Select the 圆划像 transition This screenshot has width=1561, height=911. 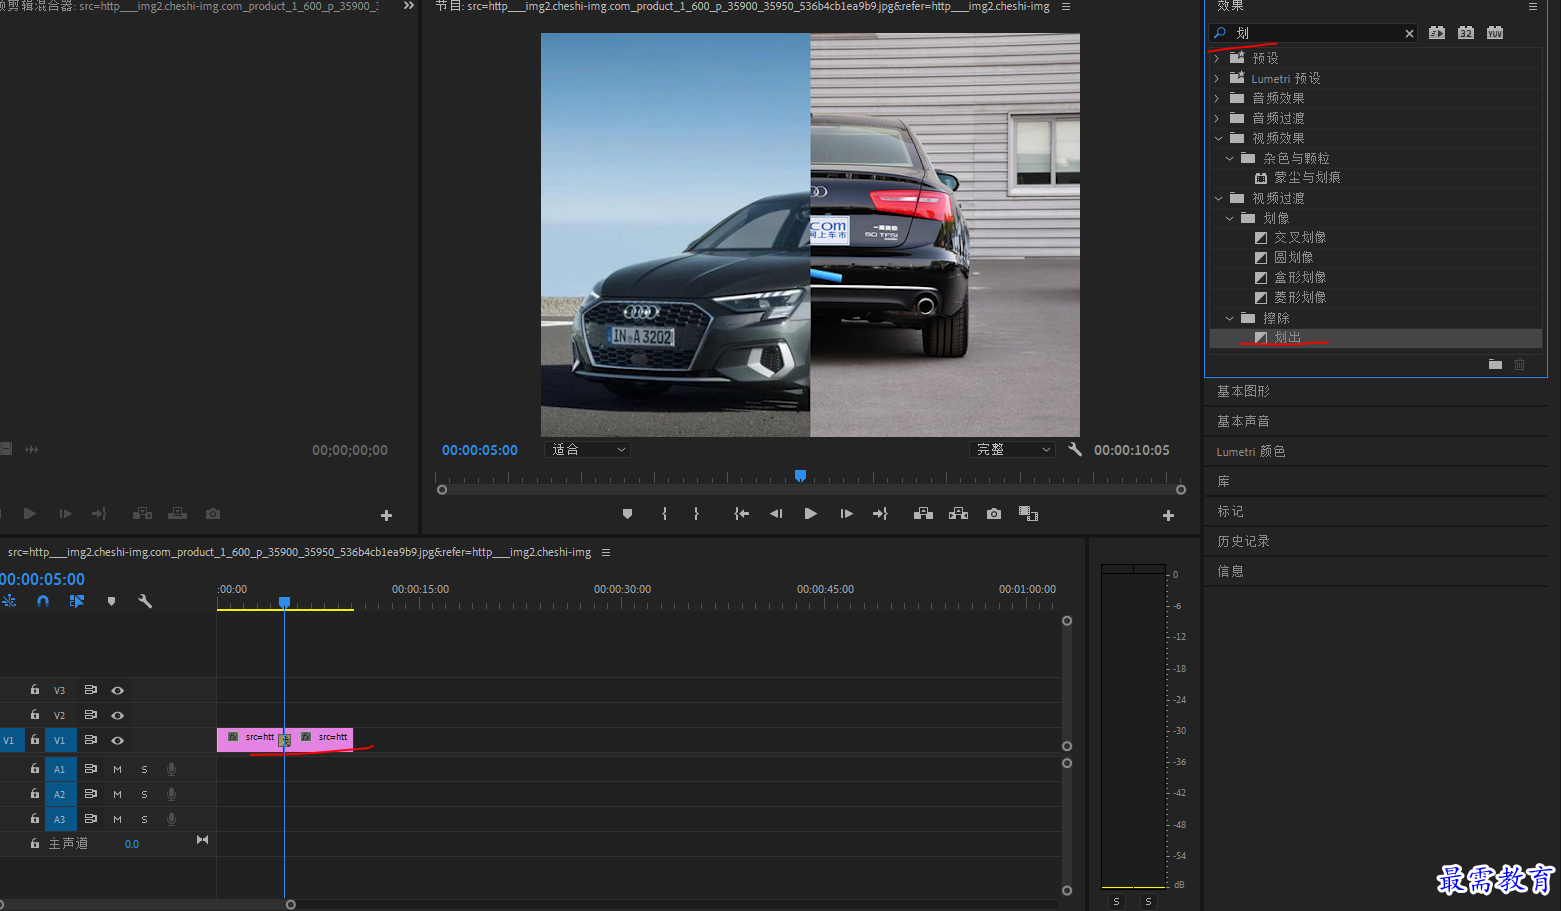(1293, 258)
